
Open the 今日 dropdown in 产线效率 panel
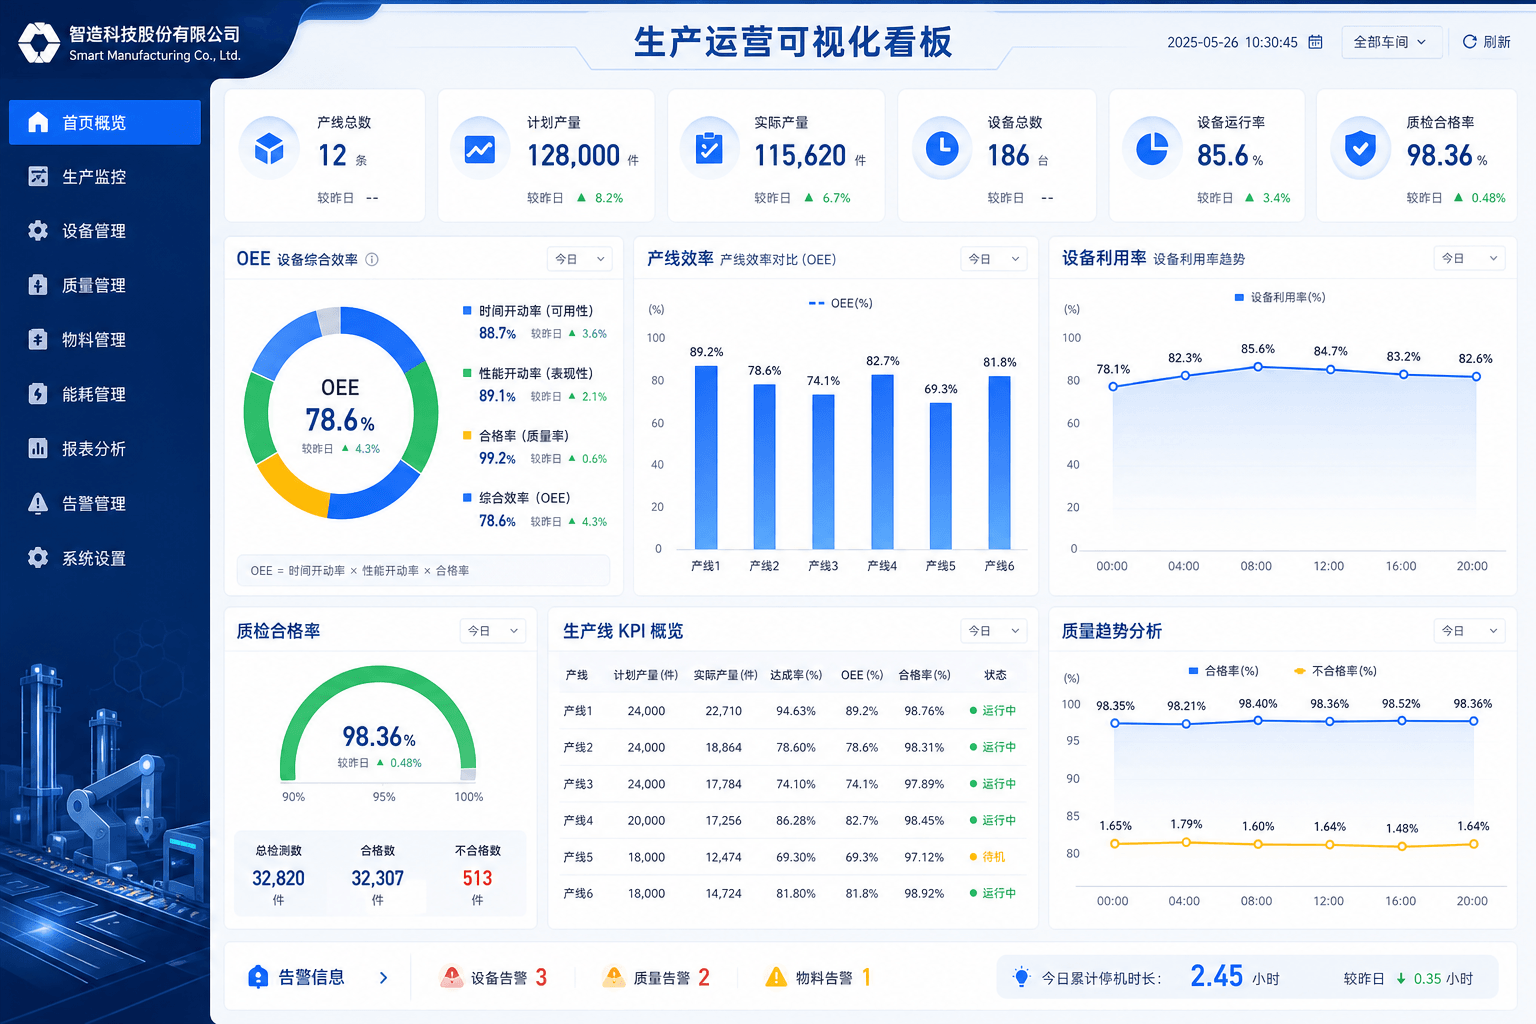[x=994, y=259]
